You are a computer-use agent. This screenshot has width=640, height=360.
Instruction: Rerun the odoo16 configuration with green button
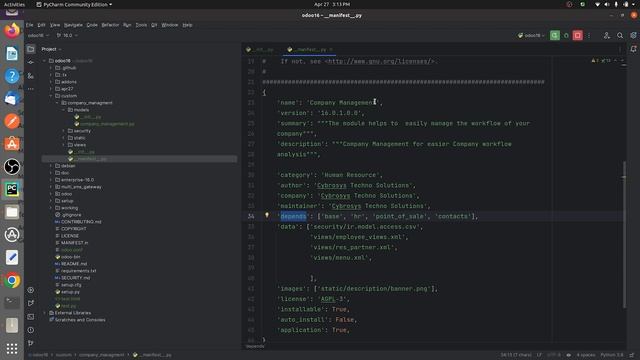pos(554,36)
